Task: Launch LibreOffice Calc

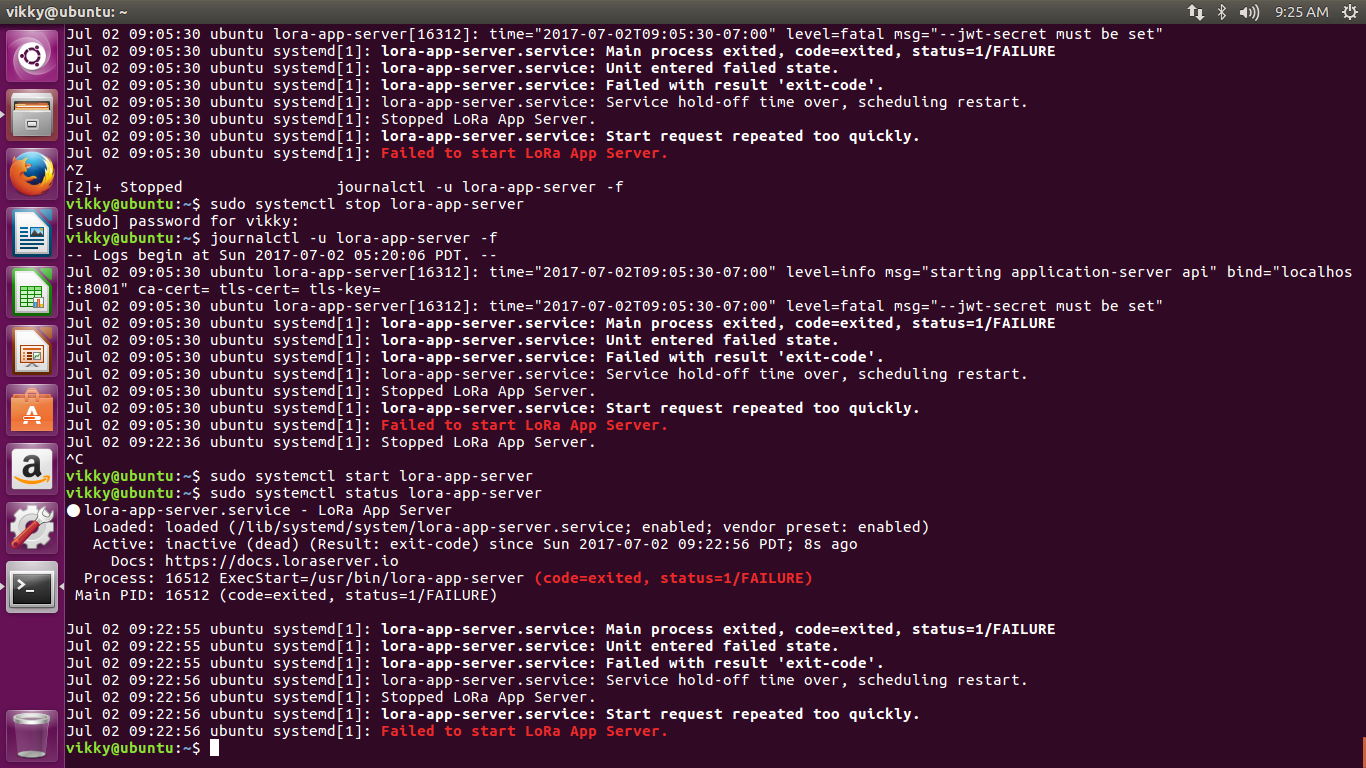Action: pyautogui.click(x=32, y=290)
